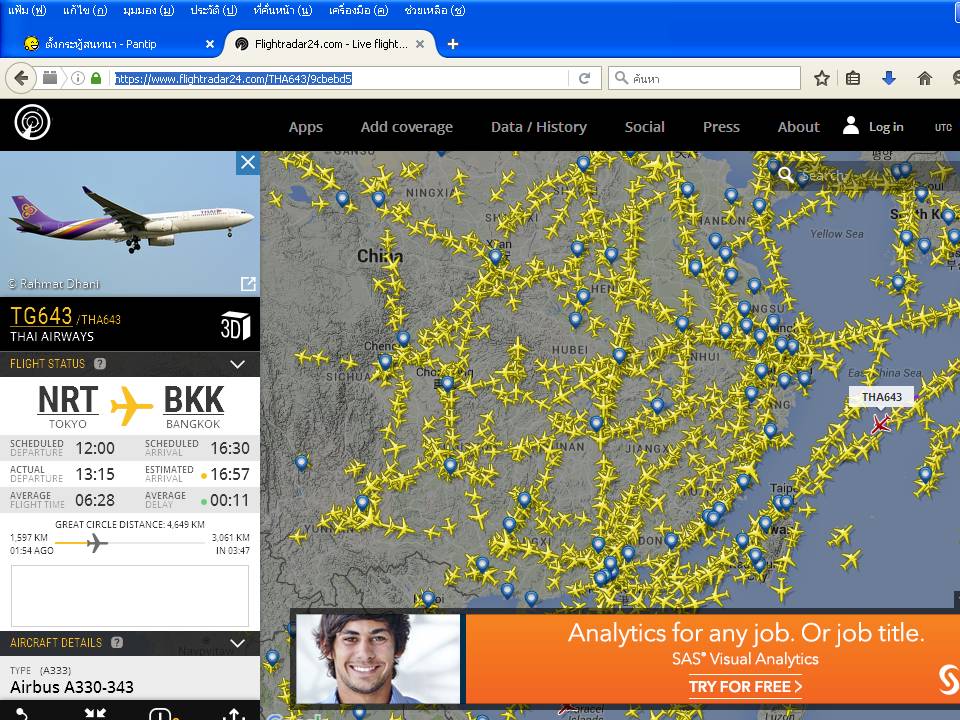The image size is (960, 720).
Task: Click the Flightradar24 radar logo
Action: click(x=32, y=122)
